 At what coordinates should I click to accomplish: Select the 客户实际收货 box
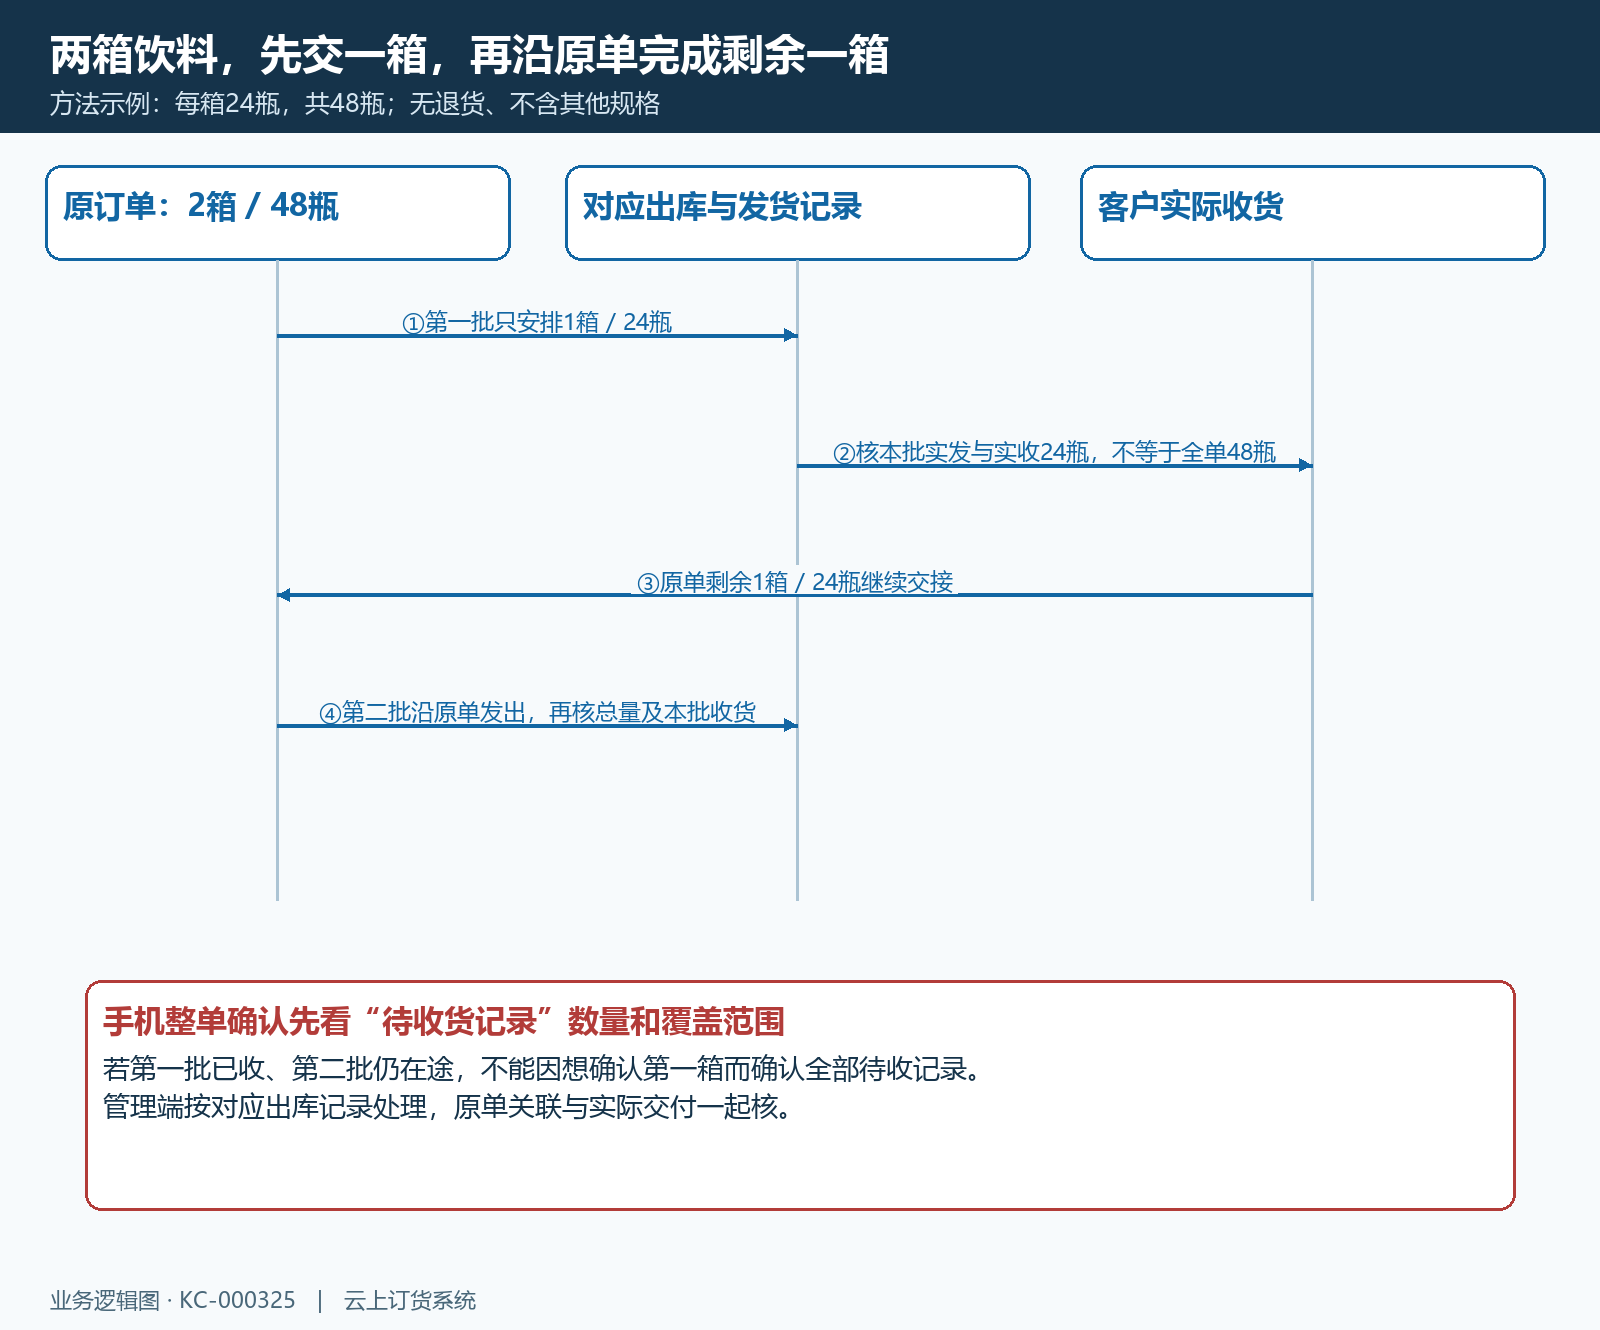pos(1313,213)
